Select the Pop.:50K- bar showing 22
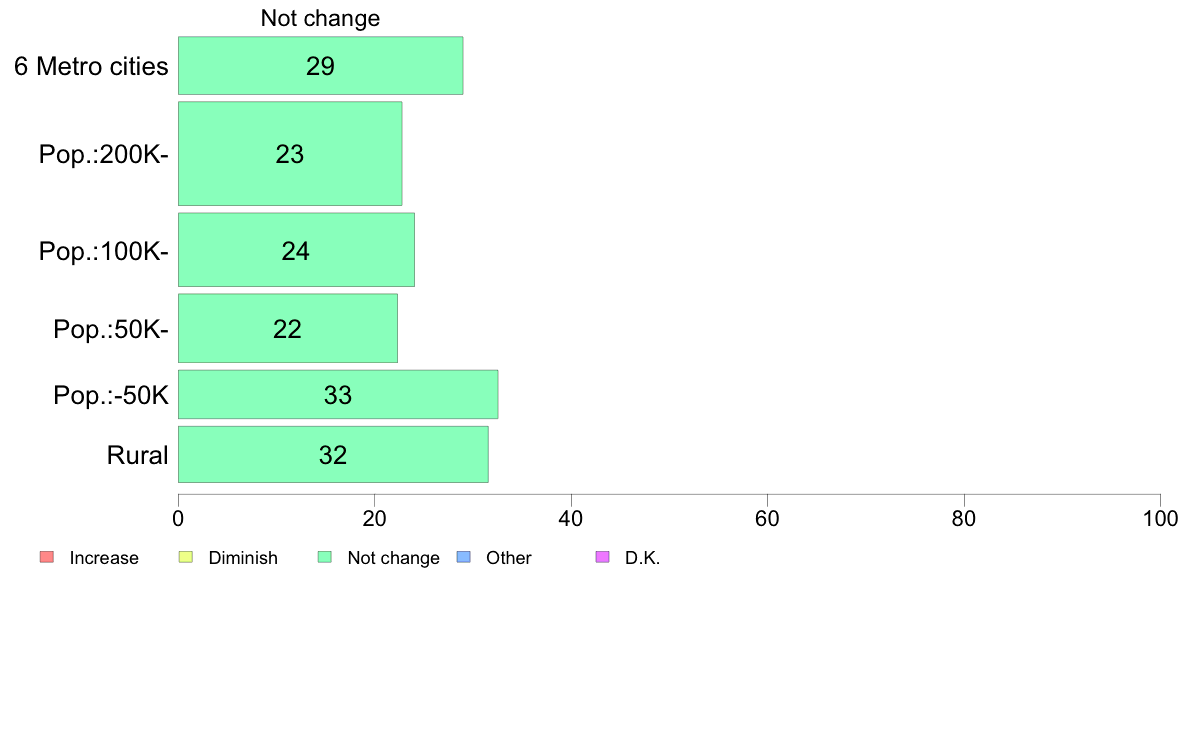This screenshot has width=1188, height=736. [x=288, y=328]
